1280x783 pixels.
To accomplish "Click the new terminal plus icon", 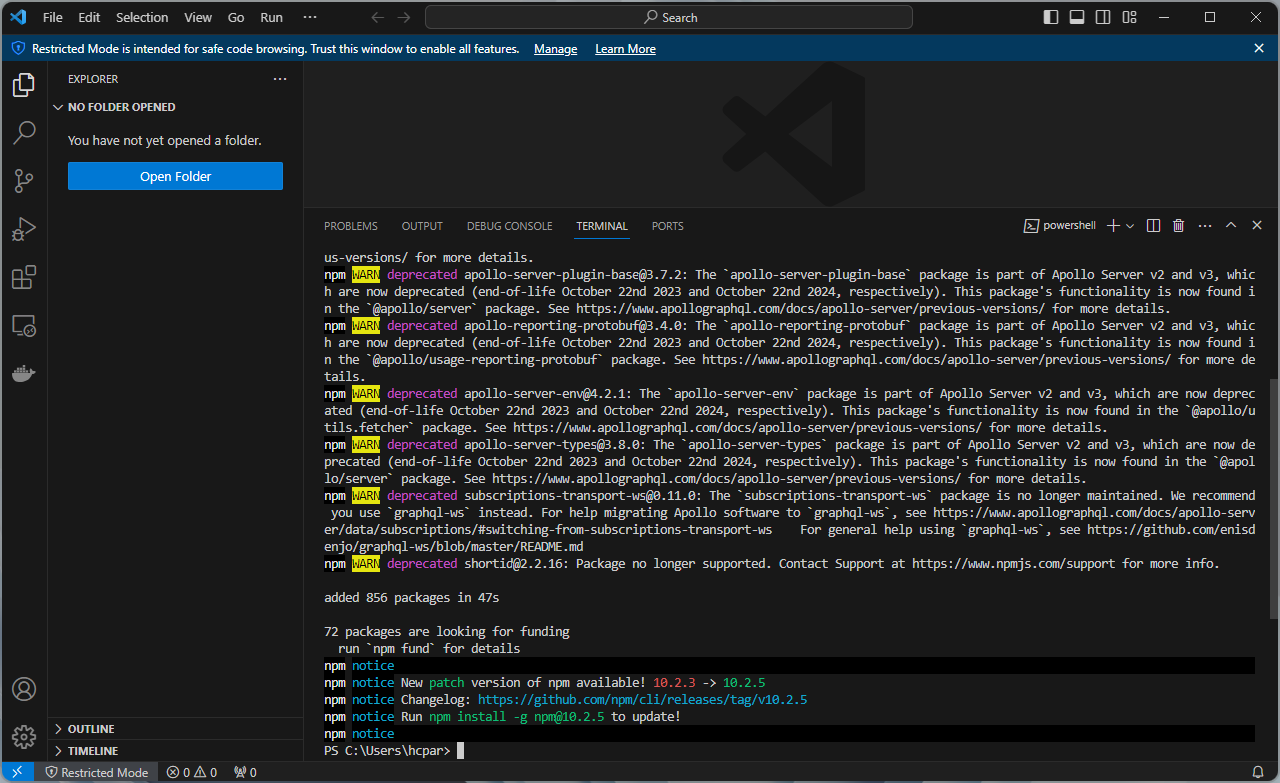I will (x=1113, y=226).
